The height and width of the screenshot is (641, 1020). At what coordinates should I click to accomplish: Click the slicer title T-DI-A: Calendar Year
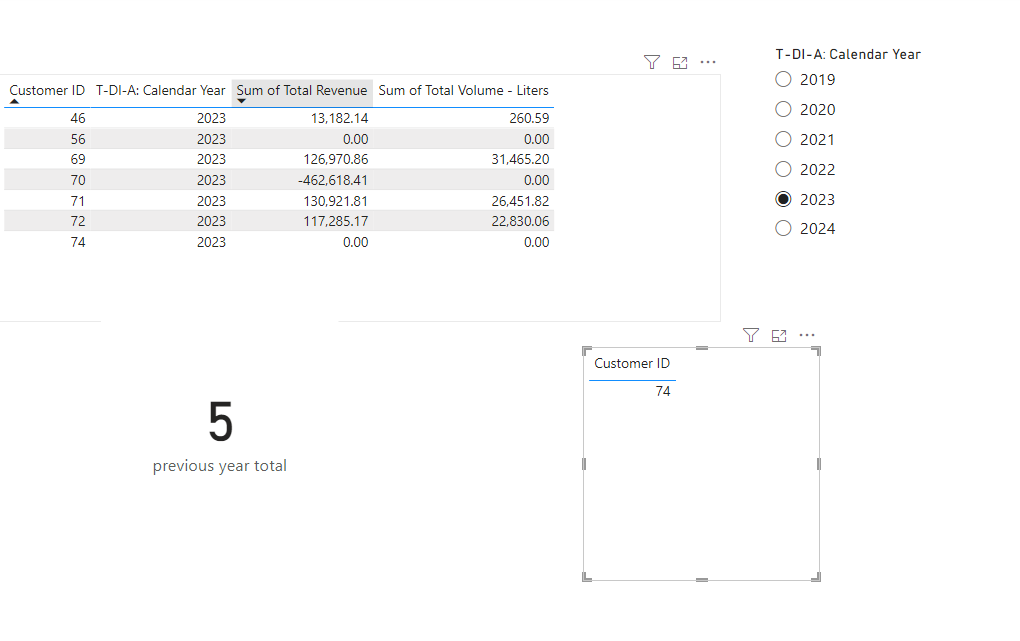(x=848, y=55)
